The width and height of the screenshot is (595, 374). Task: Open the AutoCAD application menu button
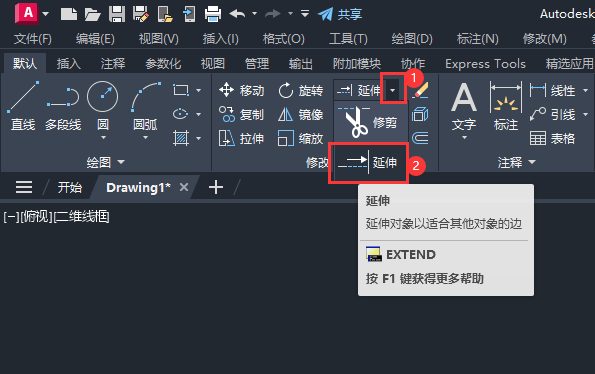[x=27, y=14]
